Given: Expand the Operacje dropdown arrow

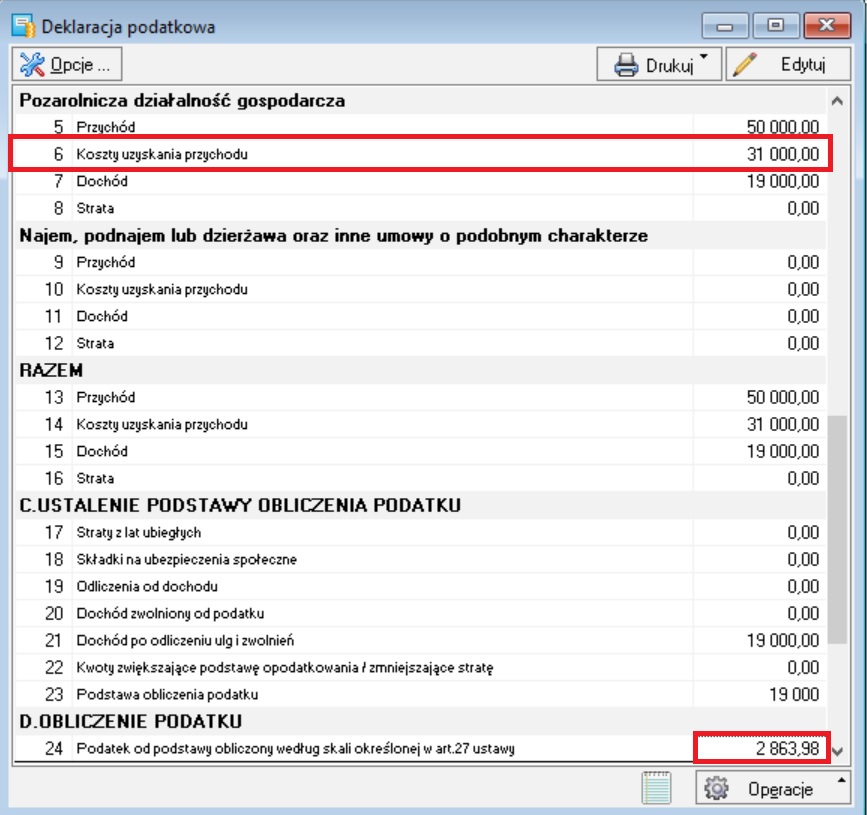Looking at the screenshot, I should pos(842,780).
